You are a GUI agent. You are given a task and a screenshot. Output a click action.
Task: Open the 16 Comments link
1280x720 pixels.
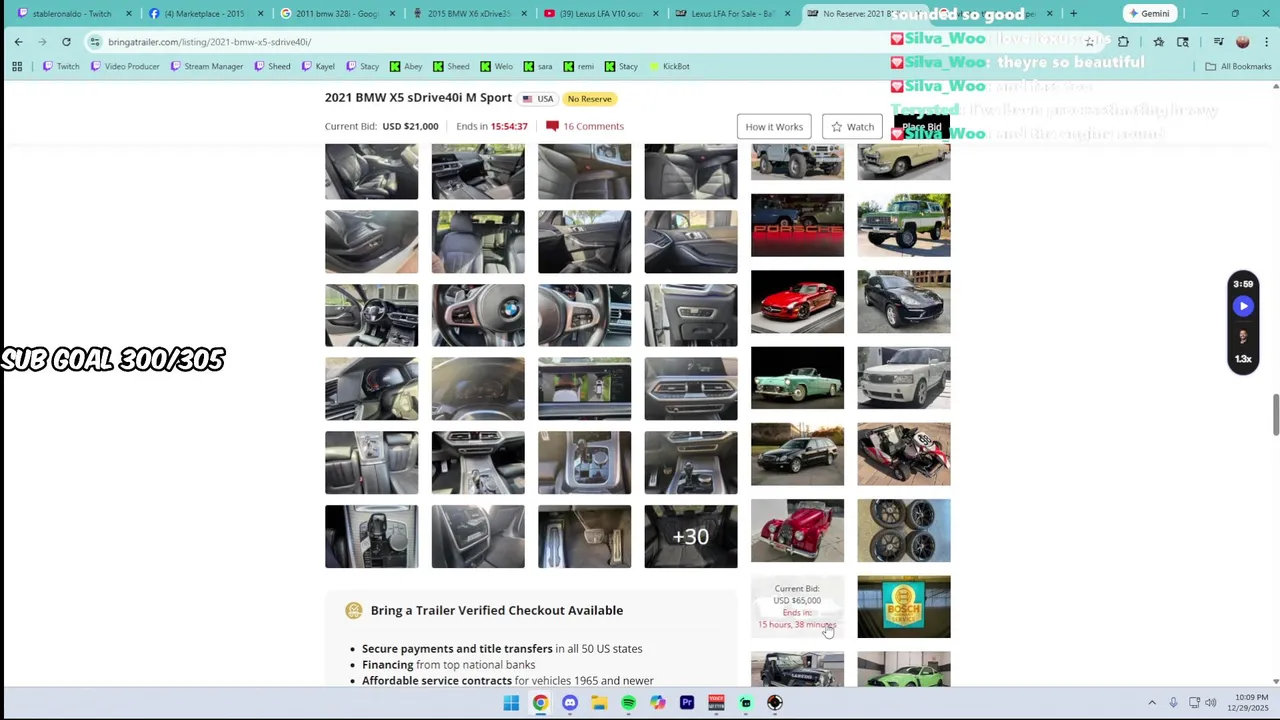585,126
